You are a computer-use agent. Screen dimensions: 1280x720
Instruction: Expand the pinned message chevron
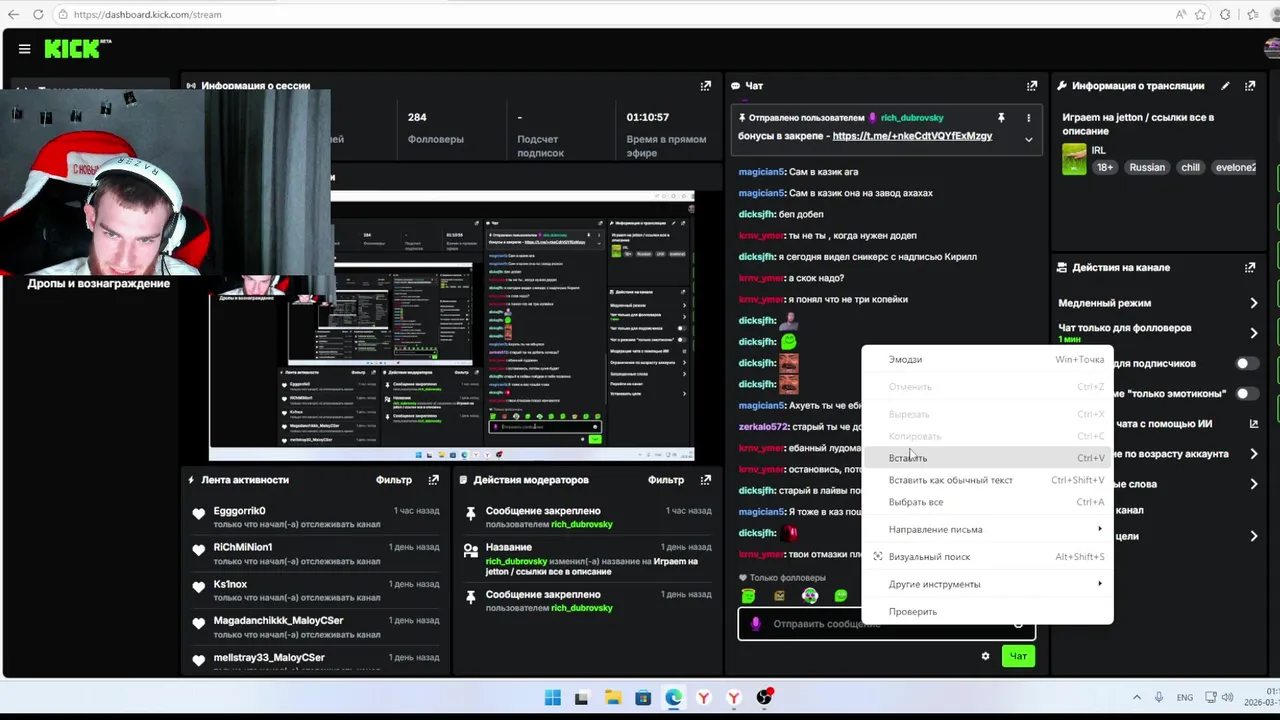[x=1028, y=139]
